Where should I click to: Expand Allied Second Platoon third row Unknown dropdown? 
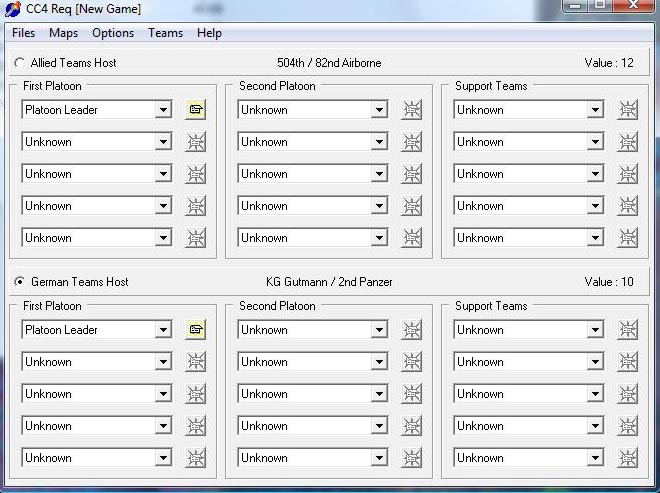tap(379, 174)
